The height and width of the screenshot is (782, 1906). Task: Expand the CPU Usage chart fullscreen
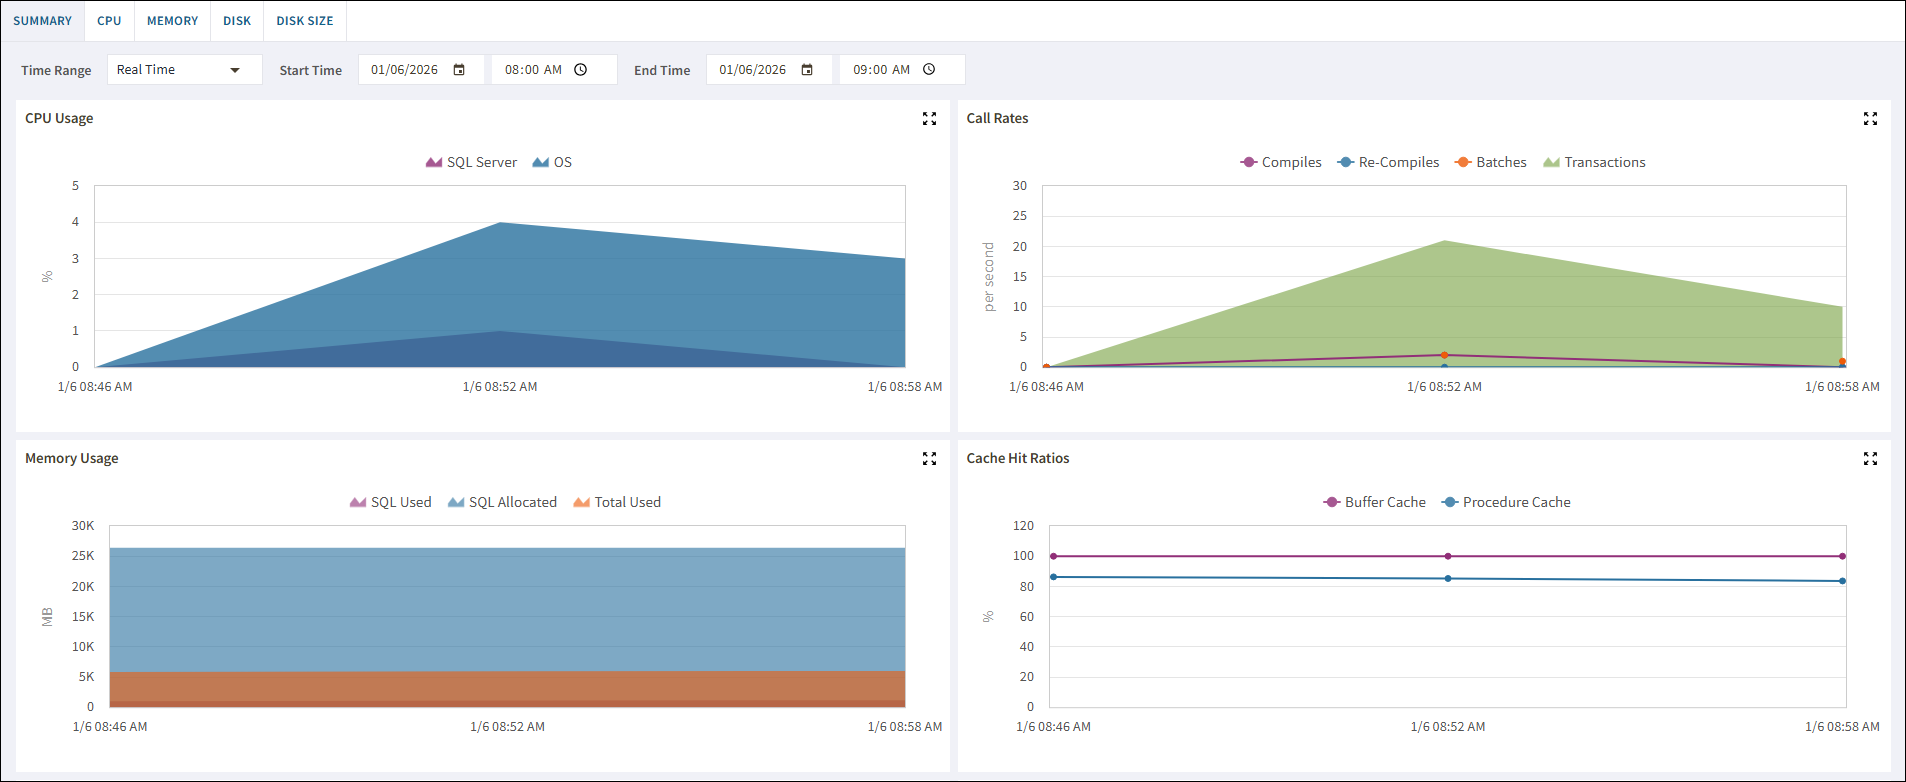929,119
